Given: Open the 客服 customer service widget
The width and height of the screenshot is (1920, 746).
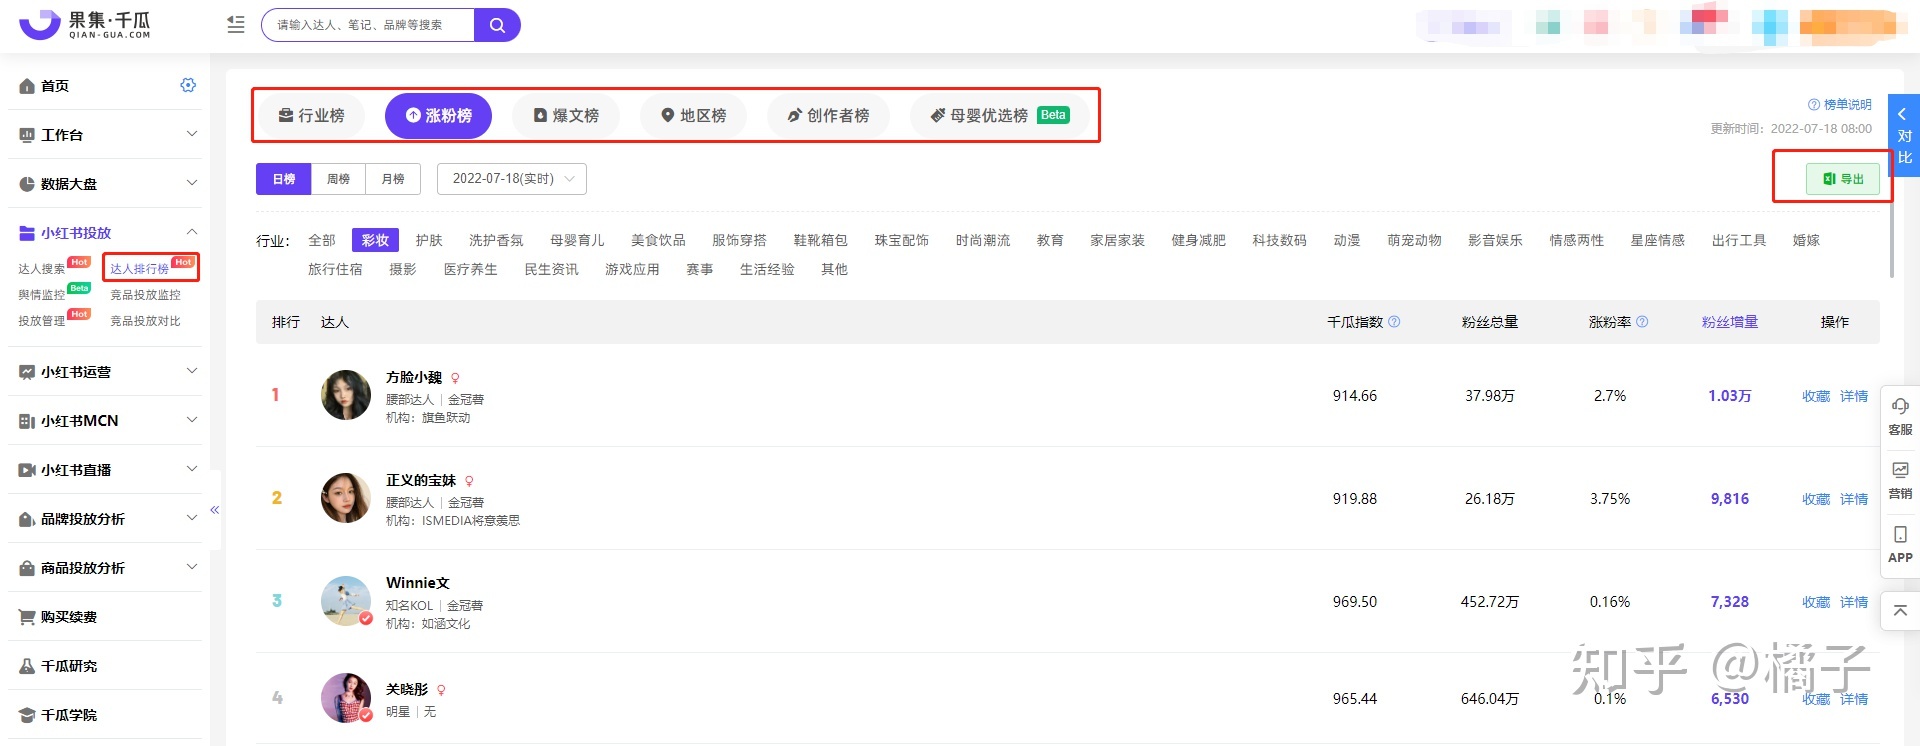Looking at the screenshot, I should click(1900, 416).
